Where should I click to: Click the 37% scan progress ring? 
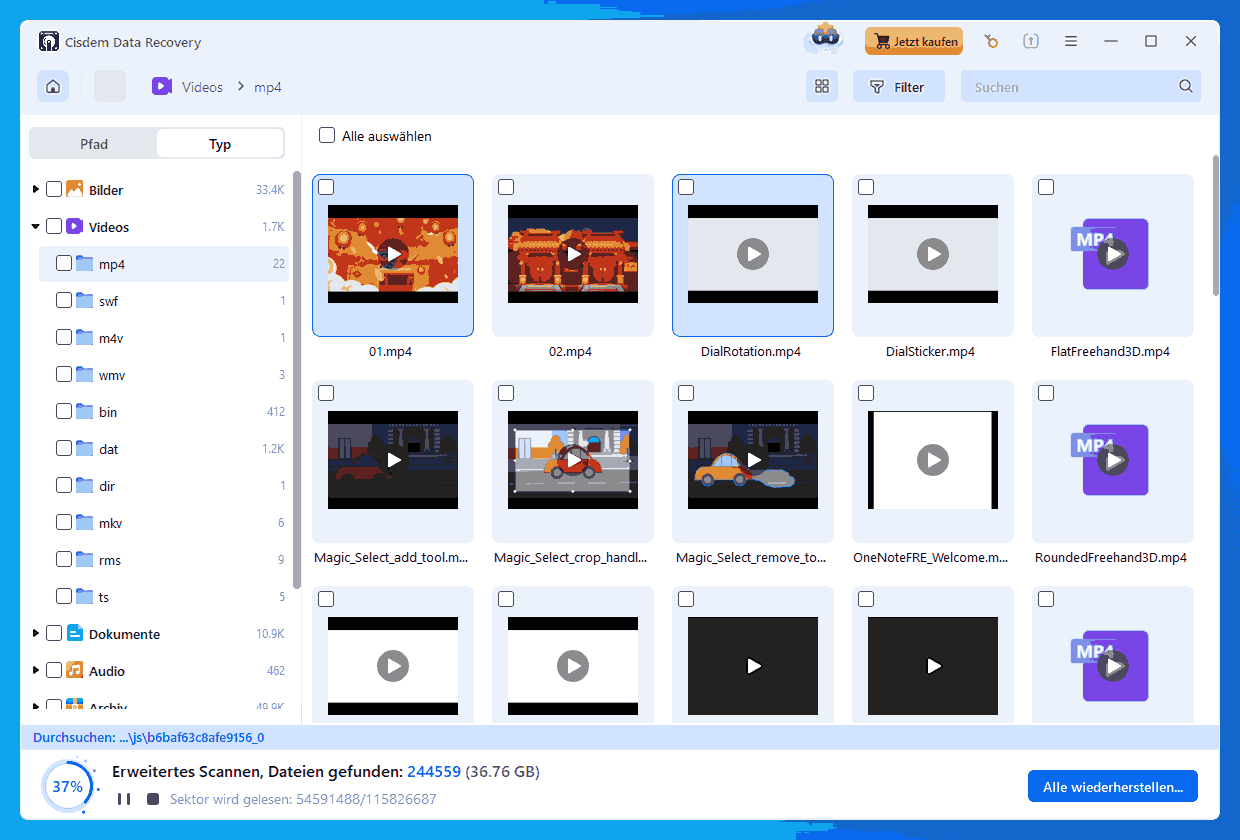point(67,787)
